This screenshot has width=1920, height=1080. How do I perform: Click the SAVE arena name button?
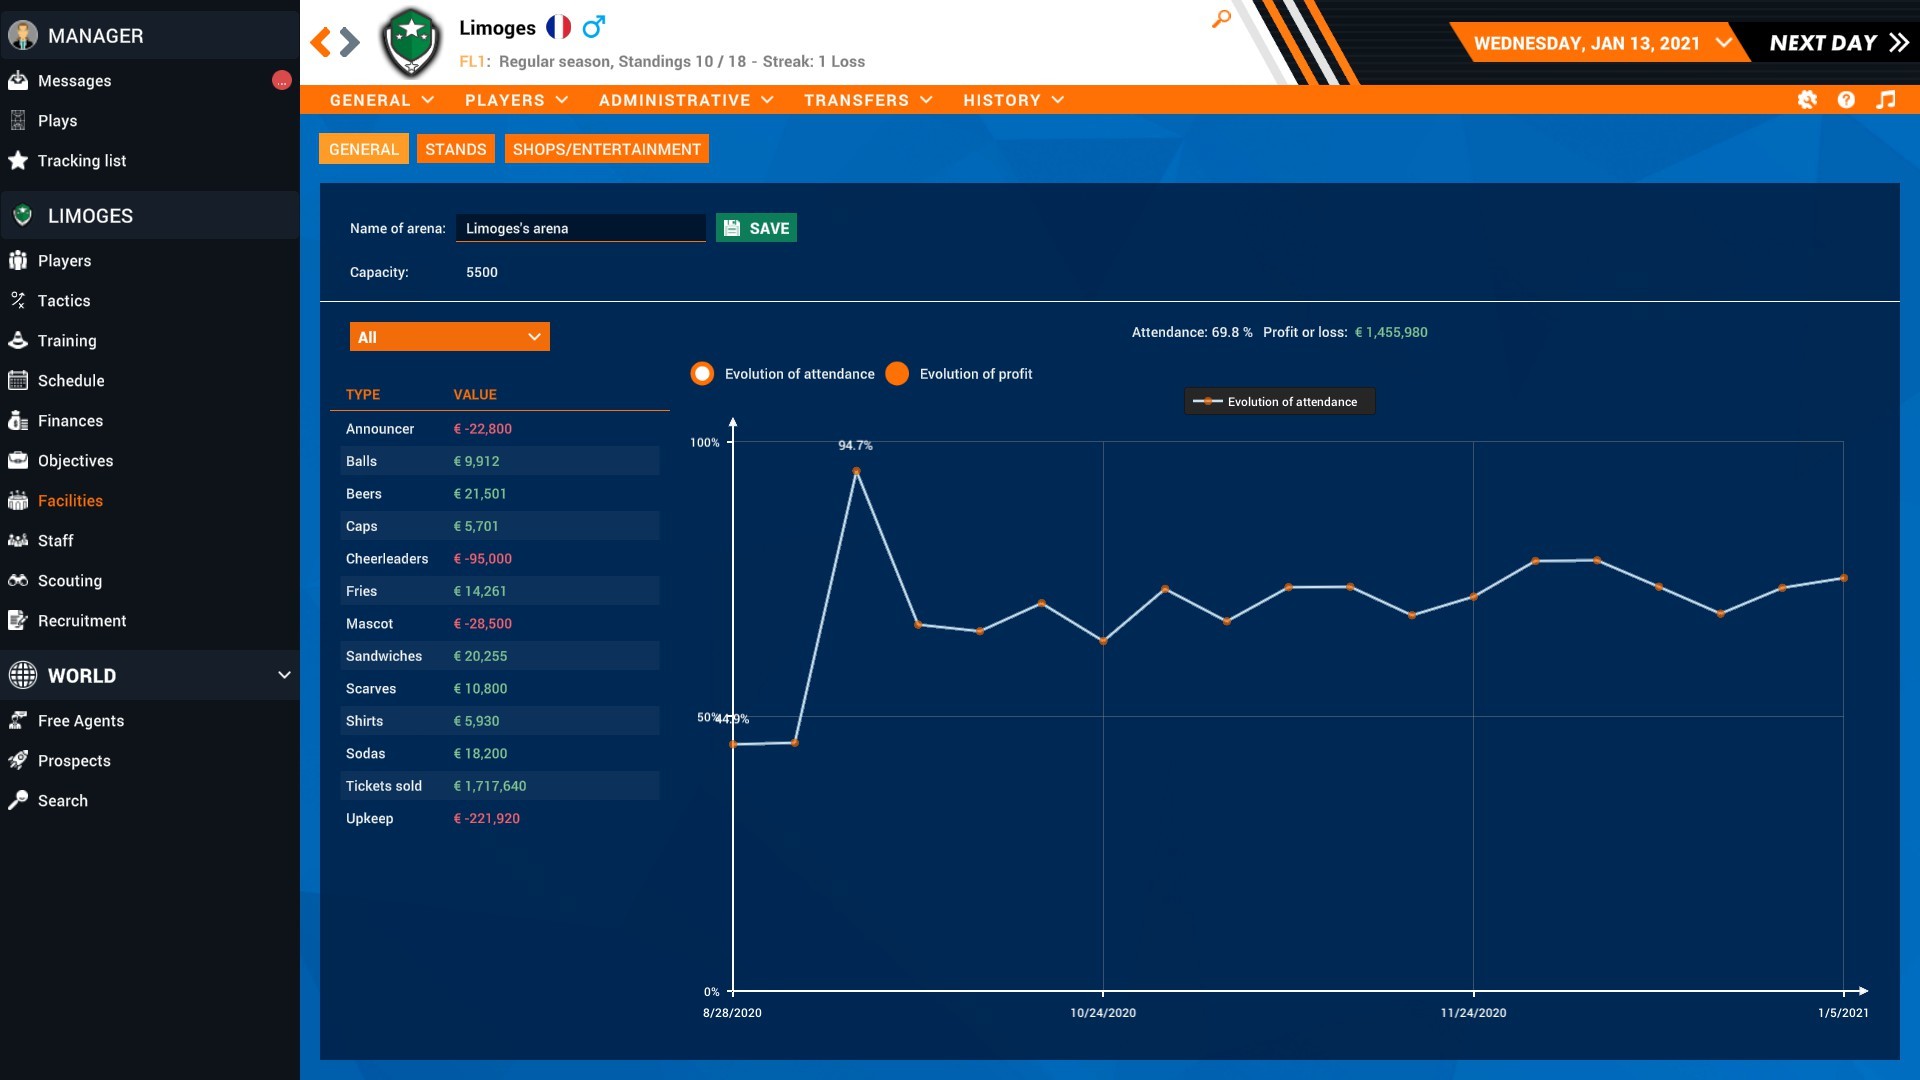(756, 228)
